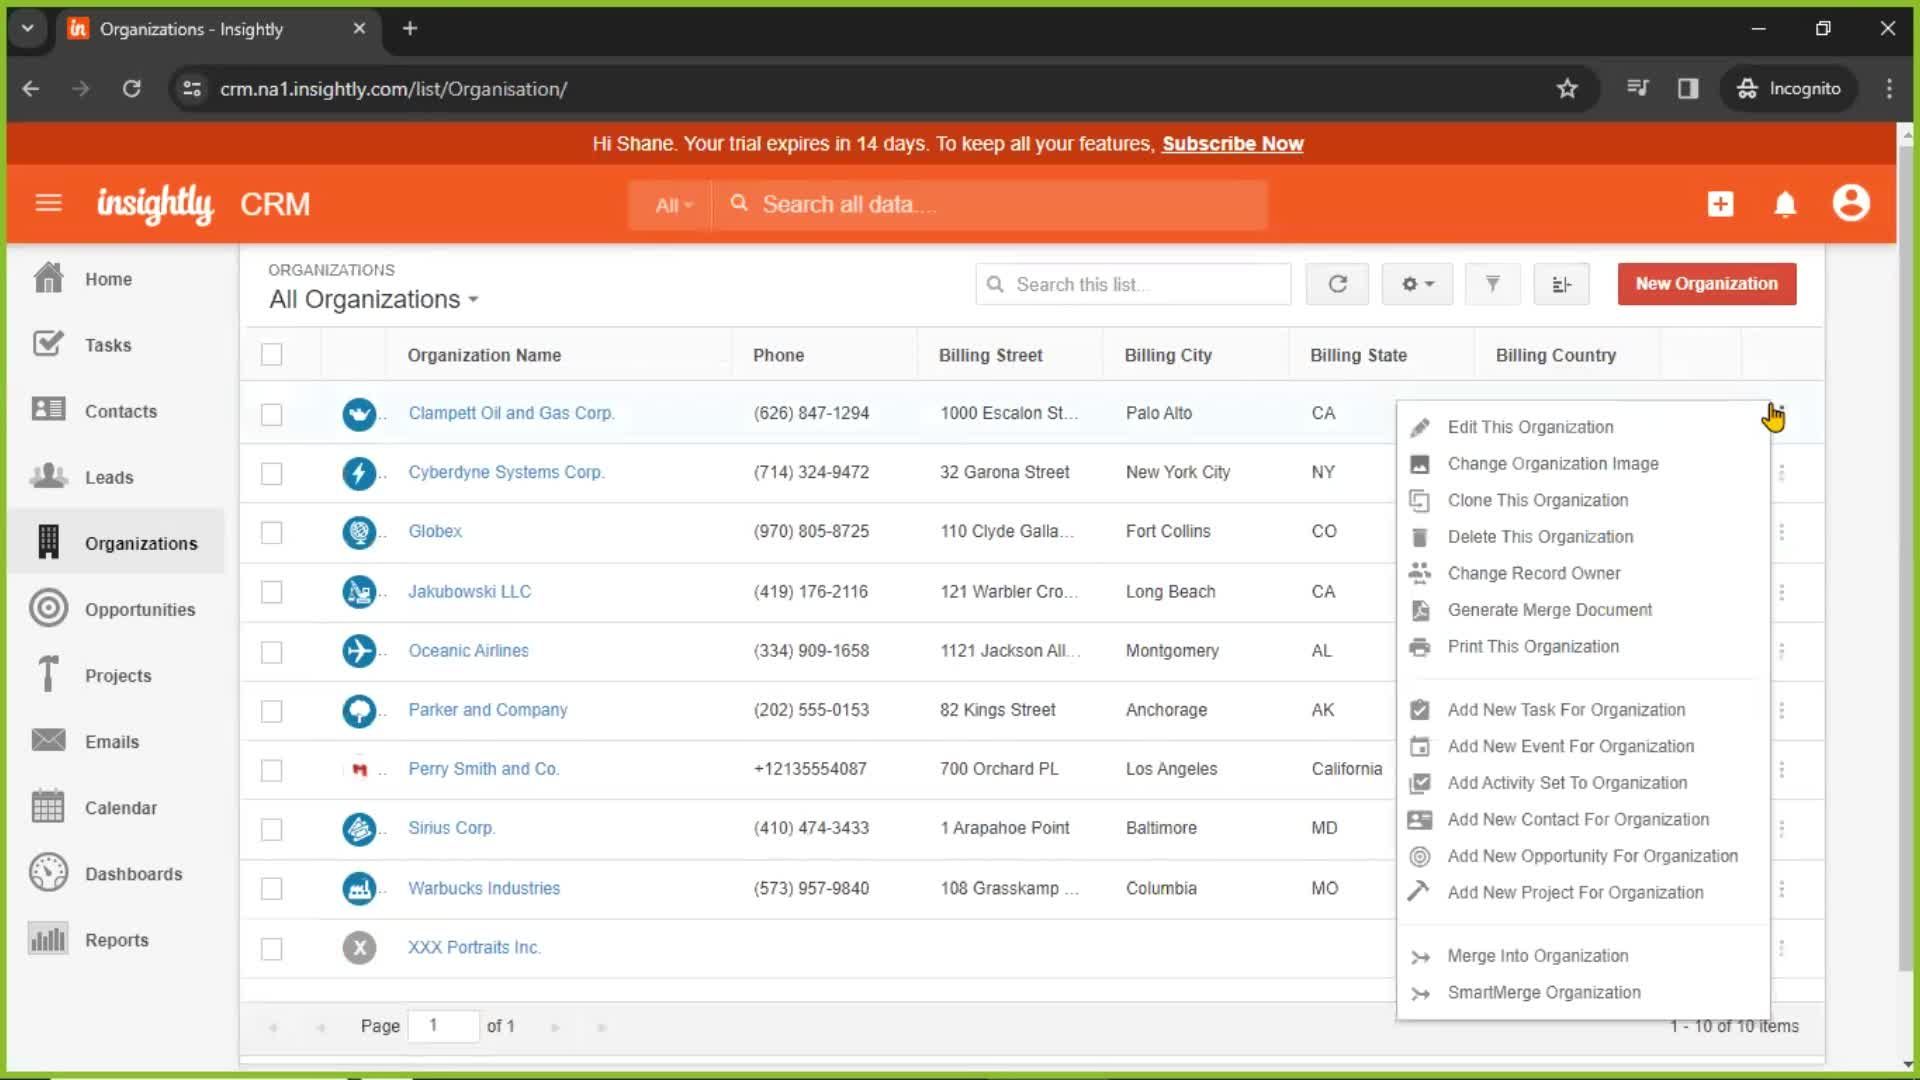Open Tasks from the sidebar

[x=108, y=345]
